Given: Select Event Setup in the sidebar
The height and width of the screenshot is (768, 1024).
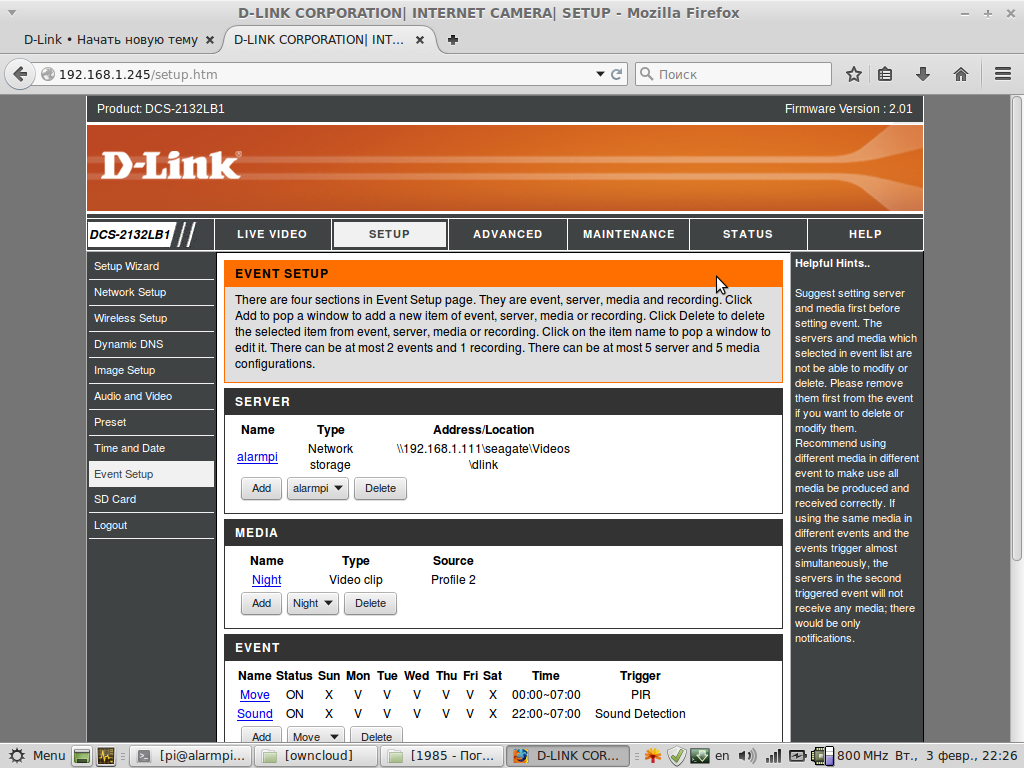Looking at the screenshot, I should click(x=151, y=474).
